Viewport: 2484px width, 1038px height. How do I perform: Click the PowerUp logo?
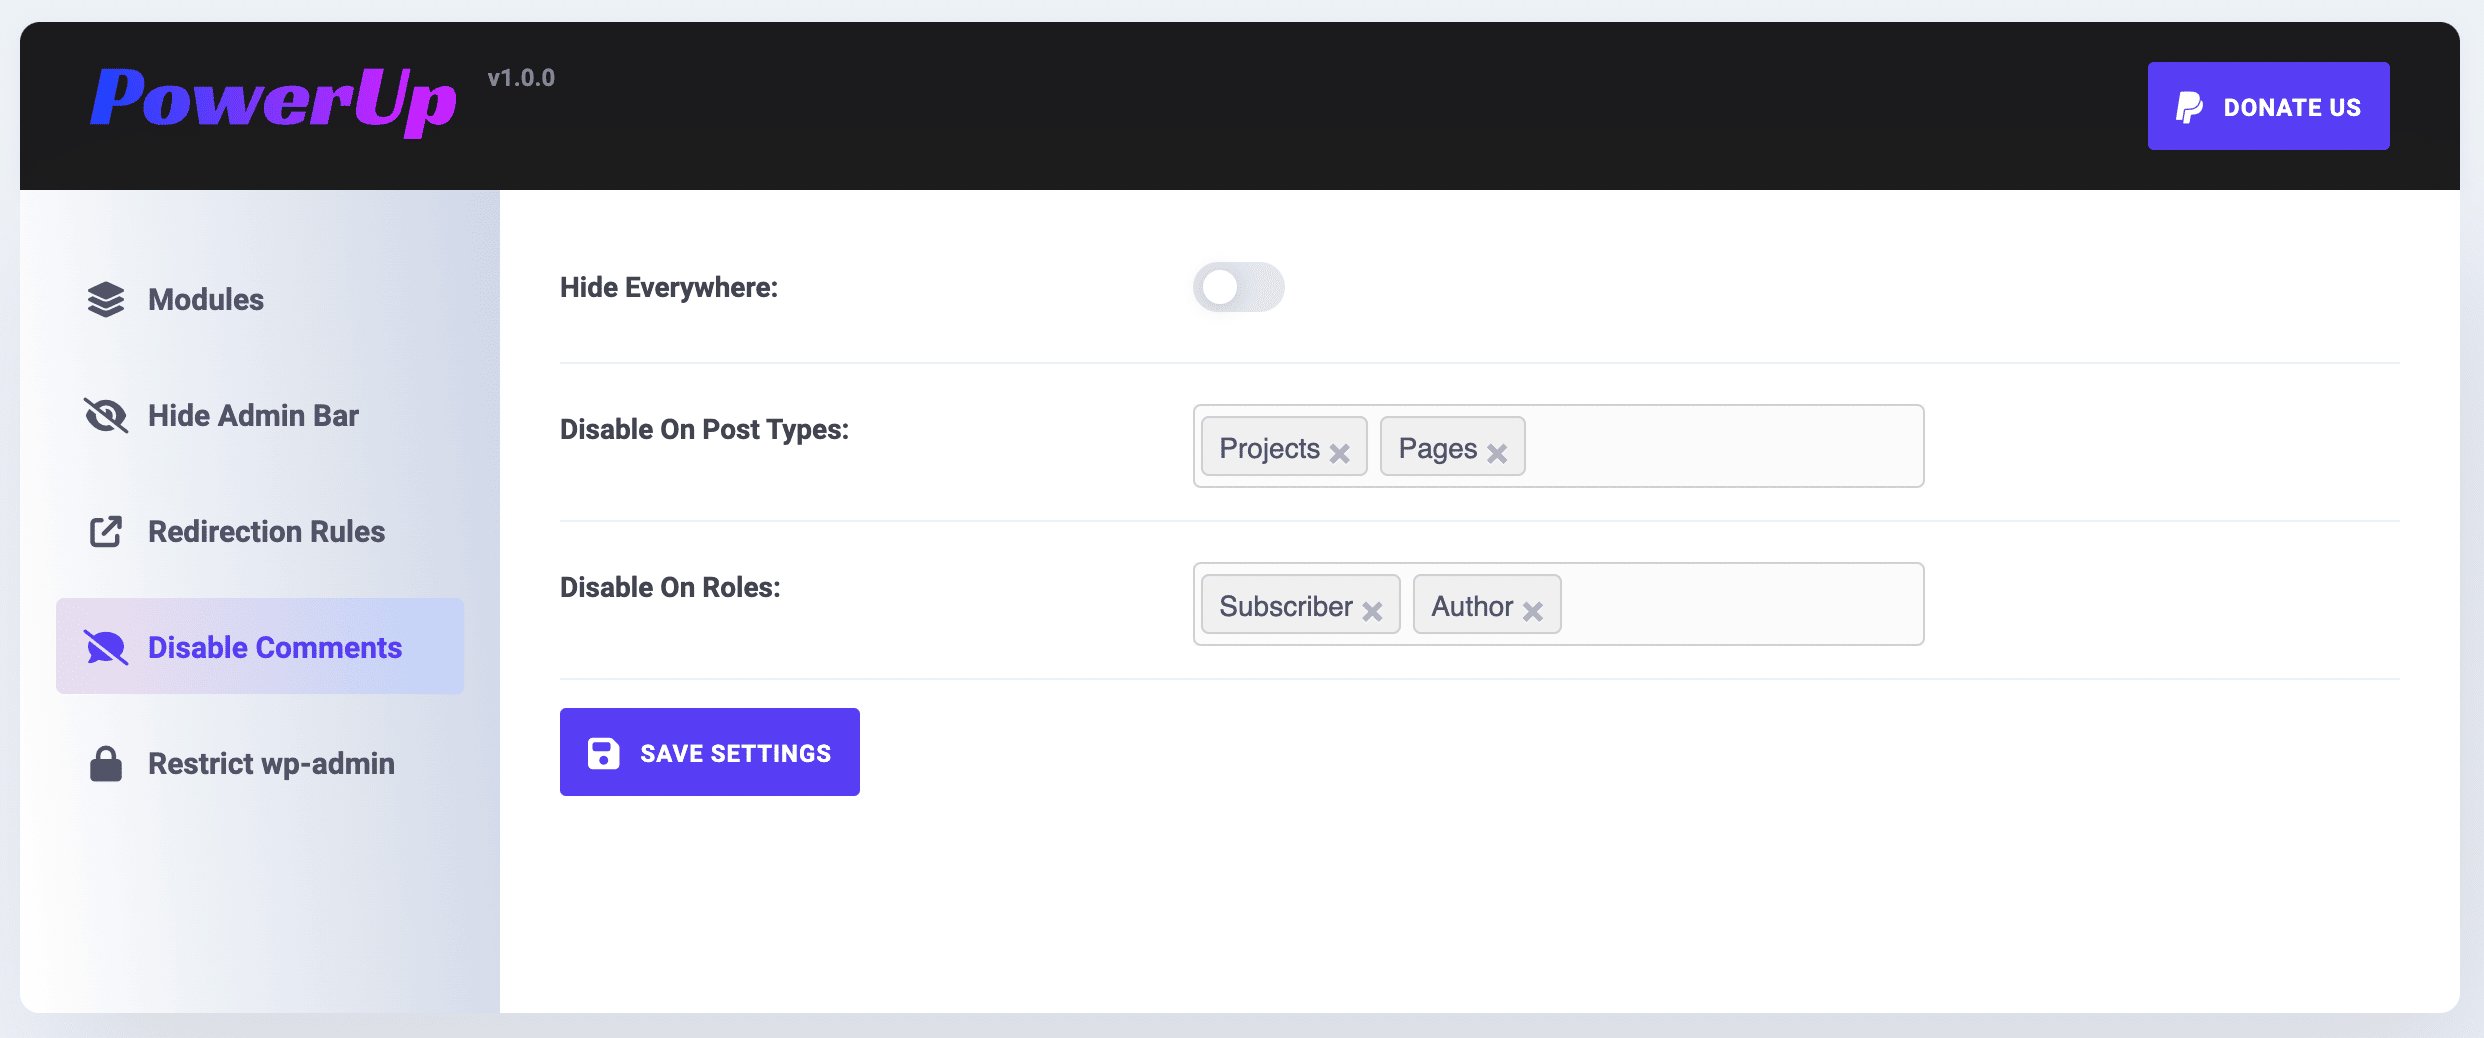pos(273,100)
